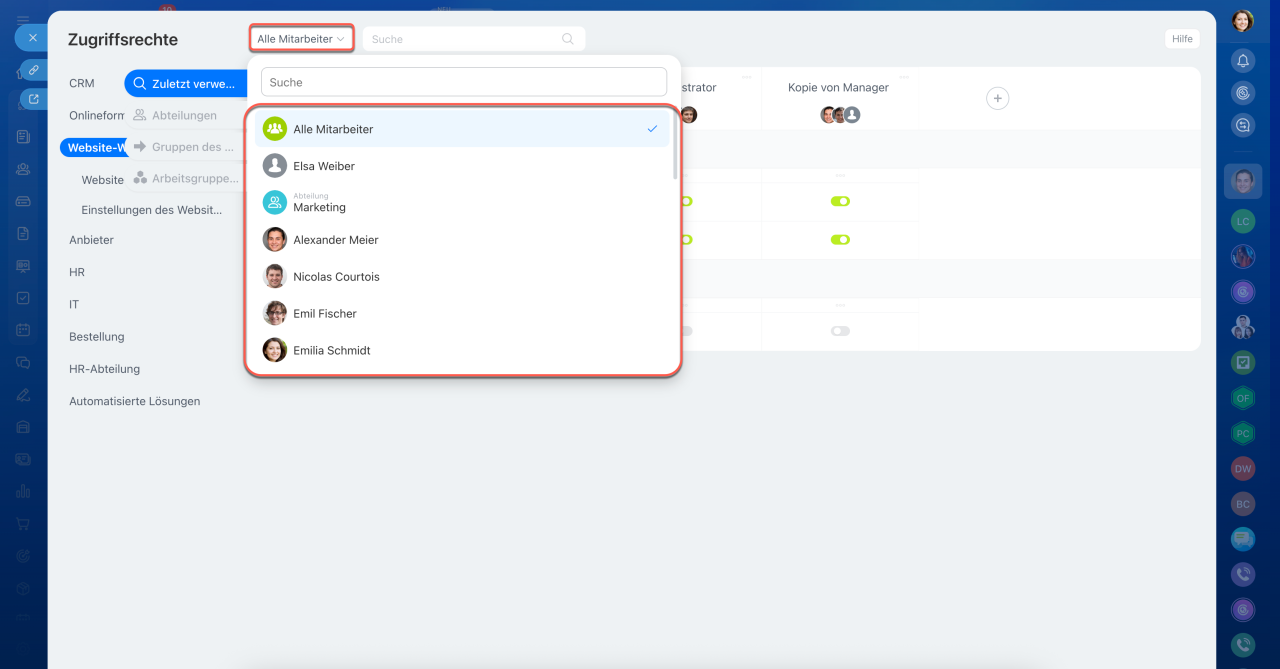
Task: Focus the Suche field inside the dropdown
Action: click(x=464, y=82)
